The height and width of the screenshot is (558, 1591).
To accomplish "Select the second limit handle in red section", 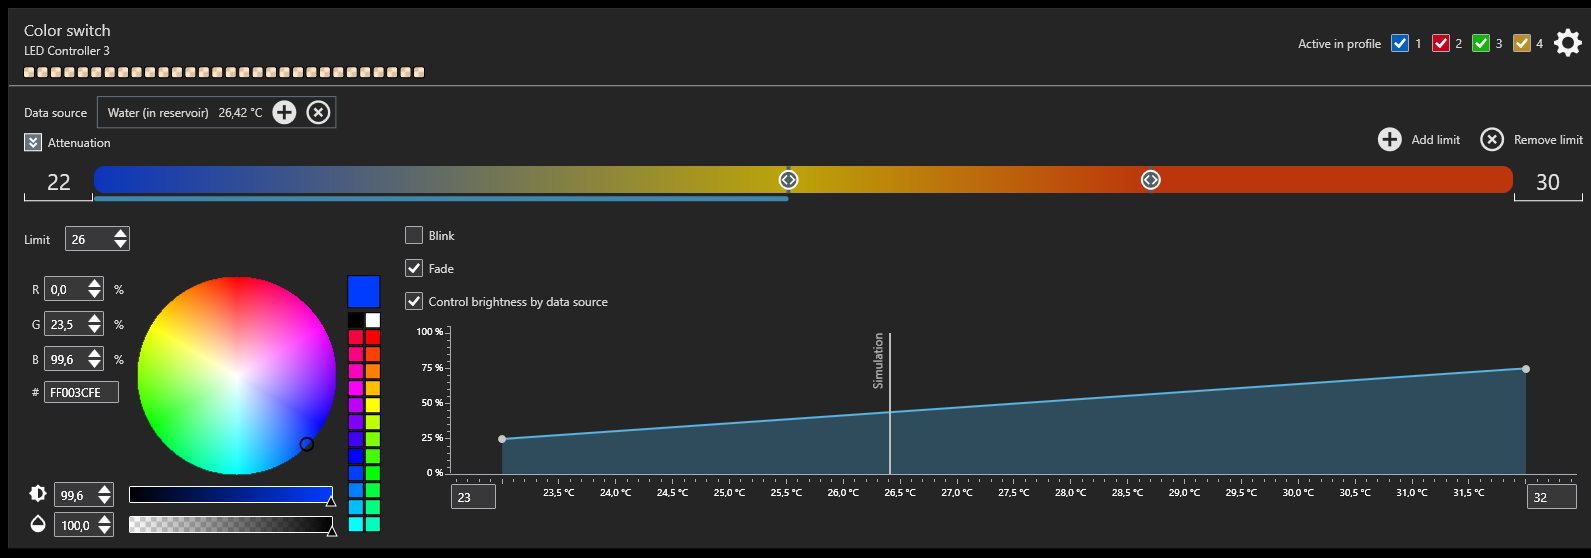I will [x=1150, y=180].
